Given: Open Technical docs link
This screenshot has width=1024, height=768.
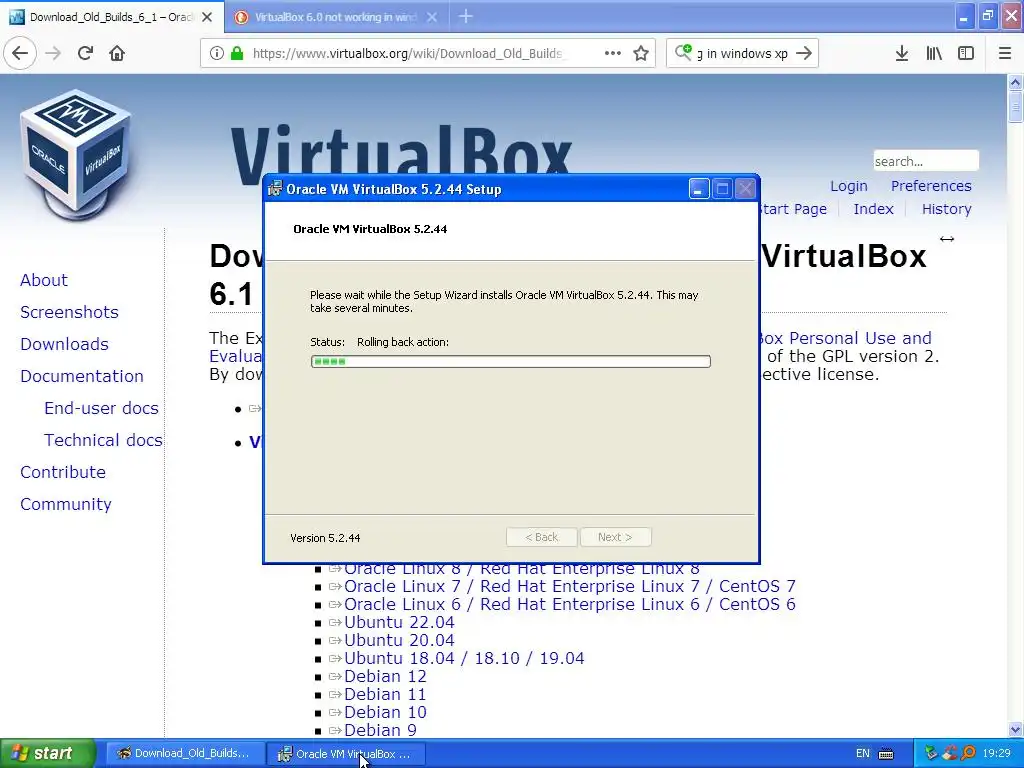Looking at the screenshot, I should pos(103,440).
